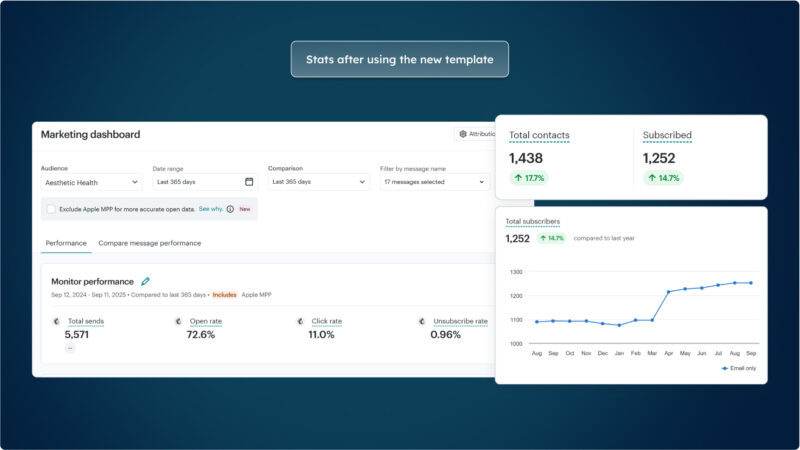The image size is (800, 450).
Task: Click the info icon next to See why
Action: pos(230,209)
